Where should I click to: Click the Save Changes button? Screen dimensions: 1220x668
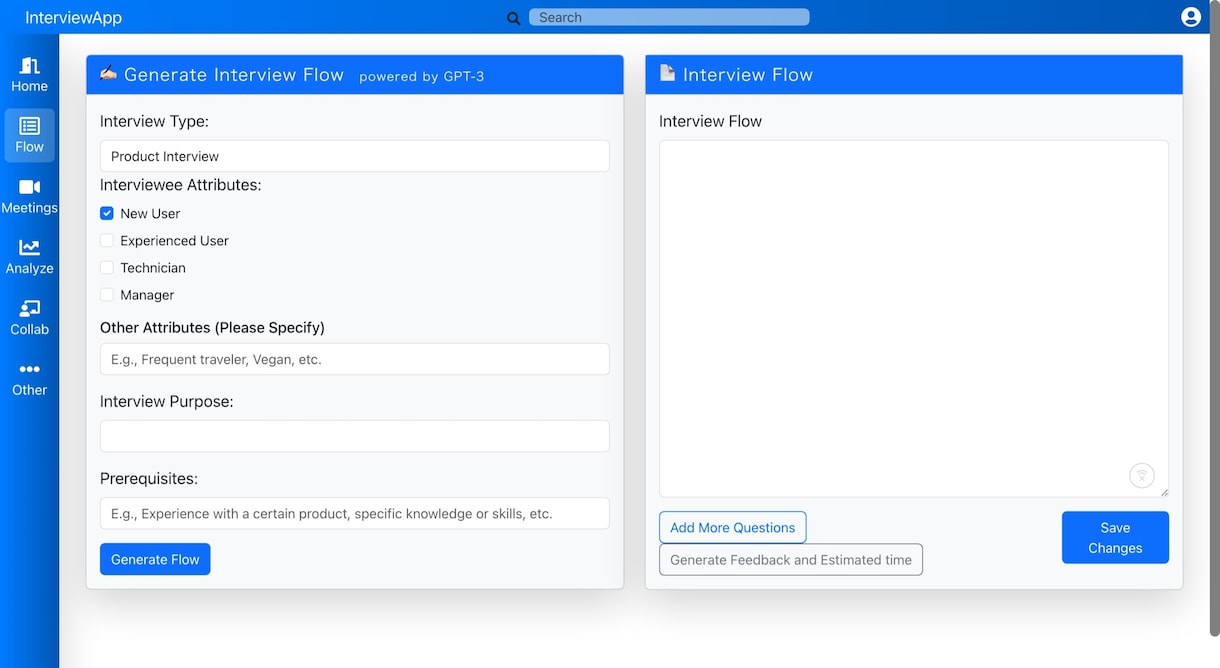pyautogui.click(x=1115, y=537)
